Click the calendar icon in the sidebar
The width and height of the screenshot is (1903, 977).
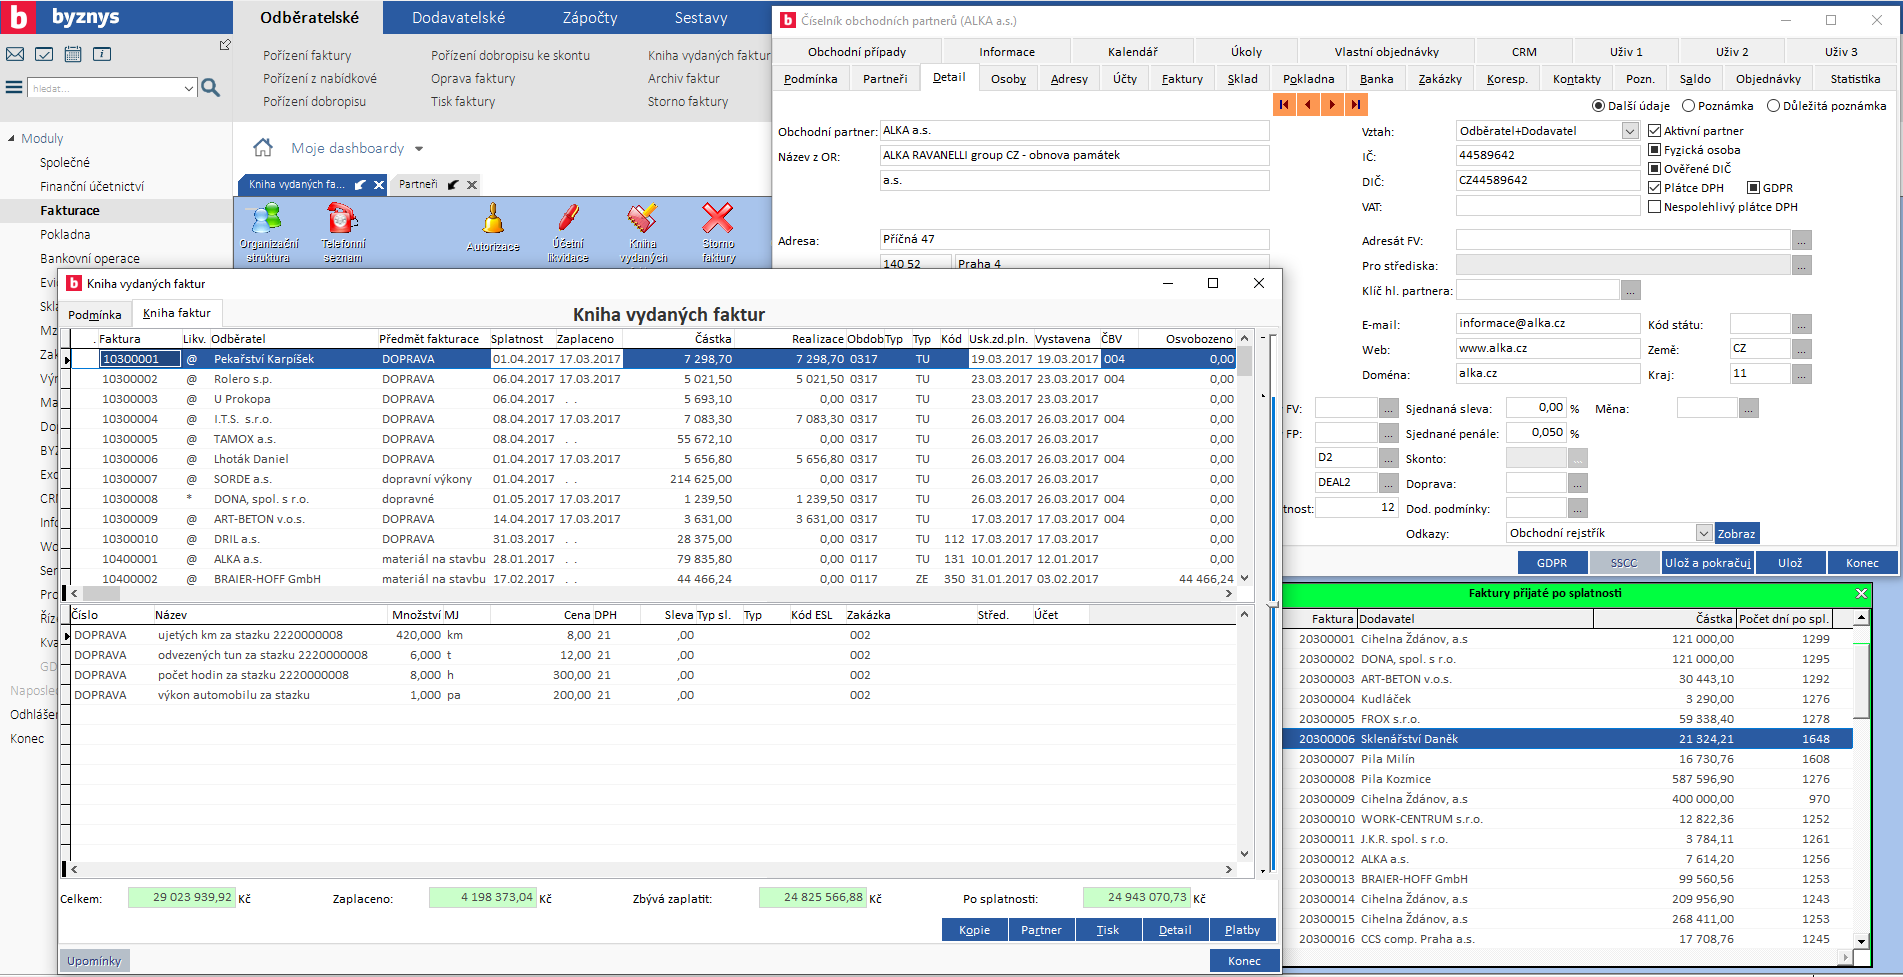[73, 54]
